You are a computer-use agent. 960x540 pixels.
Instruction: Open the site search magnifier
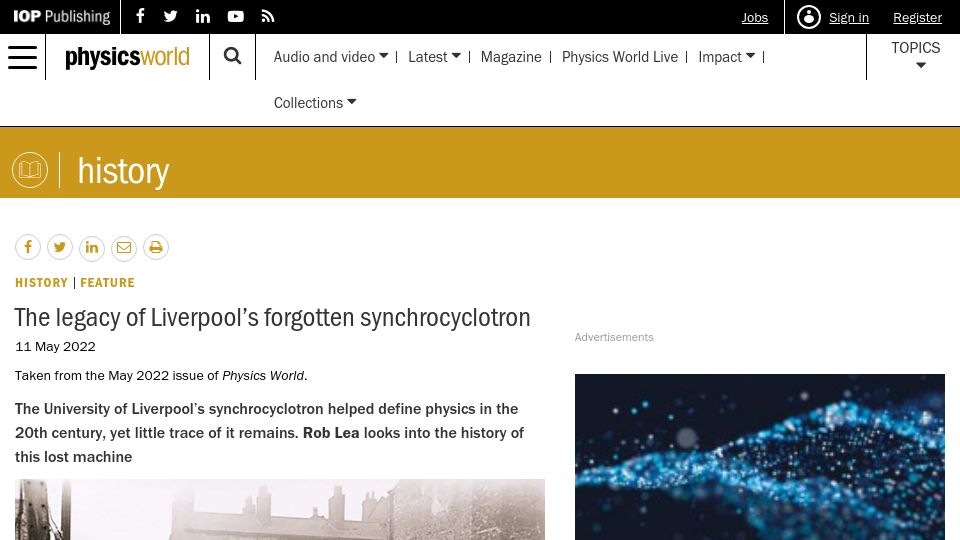coord(233,56)
